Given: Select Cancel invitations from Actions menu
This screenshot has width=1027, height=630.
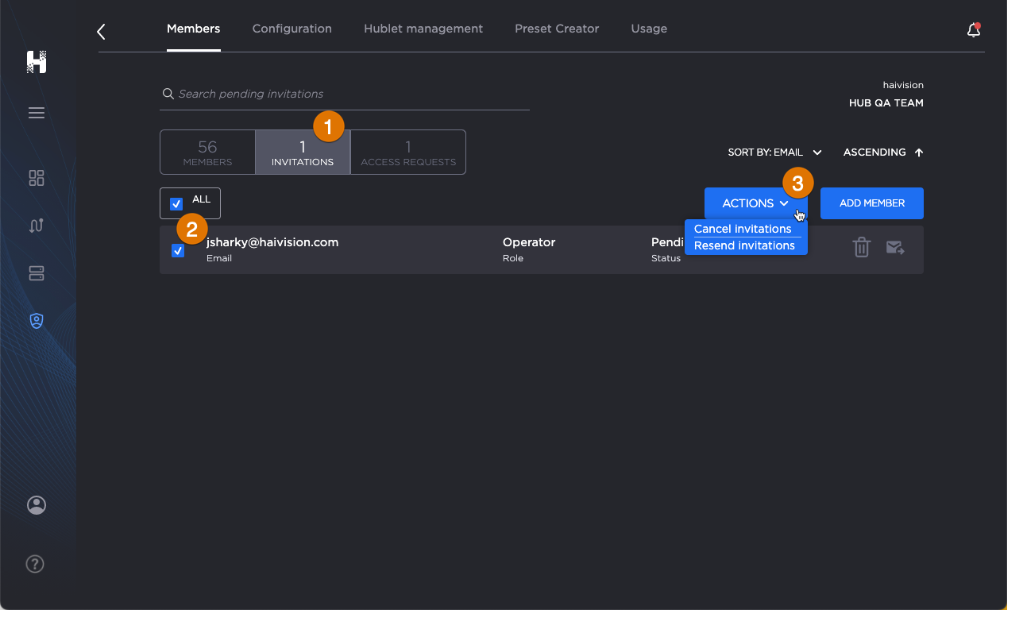Looking at the screenshot, I should 742,229.
